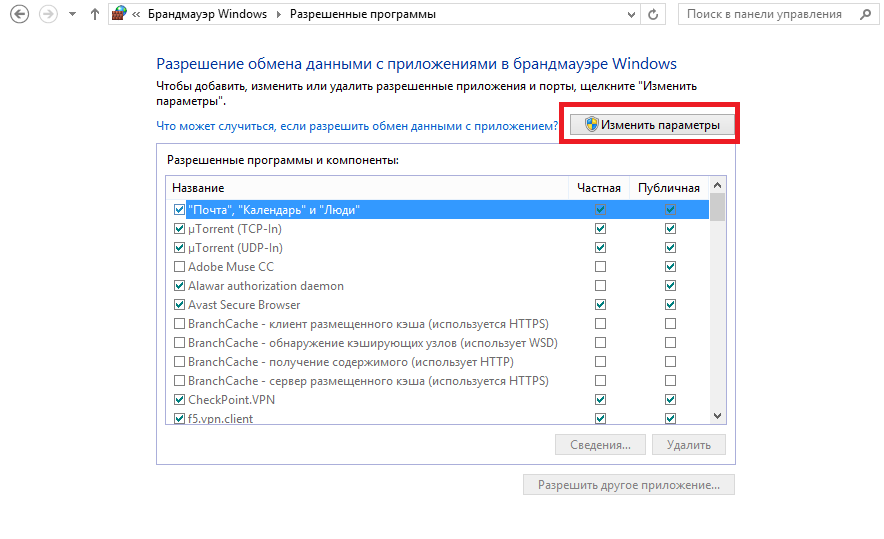
Task: Uncheck µTorrent (TCP-In) entry
Action: [x=179, y=229]
